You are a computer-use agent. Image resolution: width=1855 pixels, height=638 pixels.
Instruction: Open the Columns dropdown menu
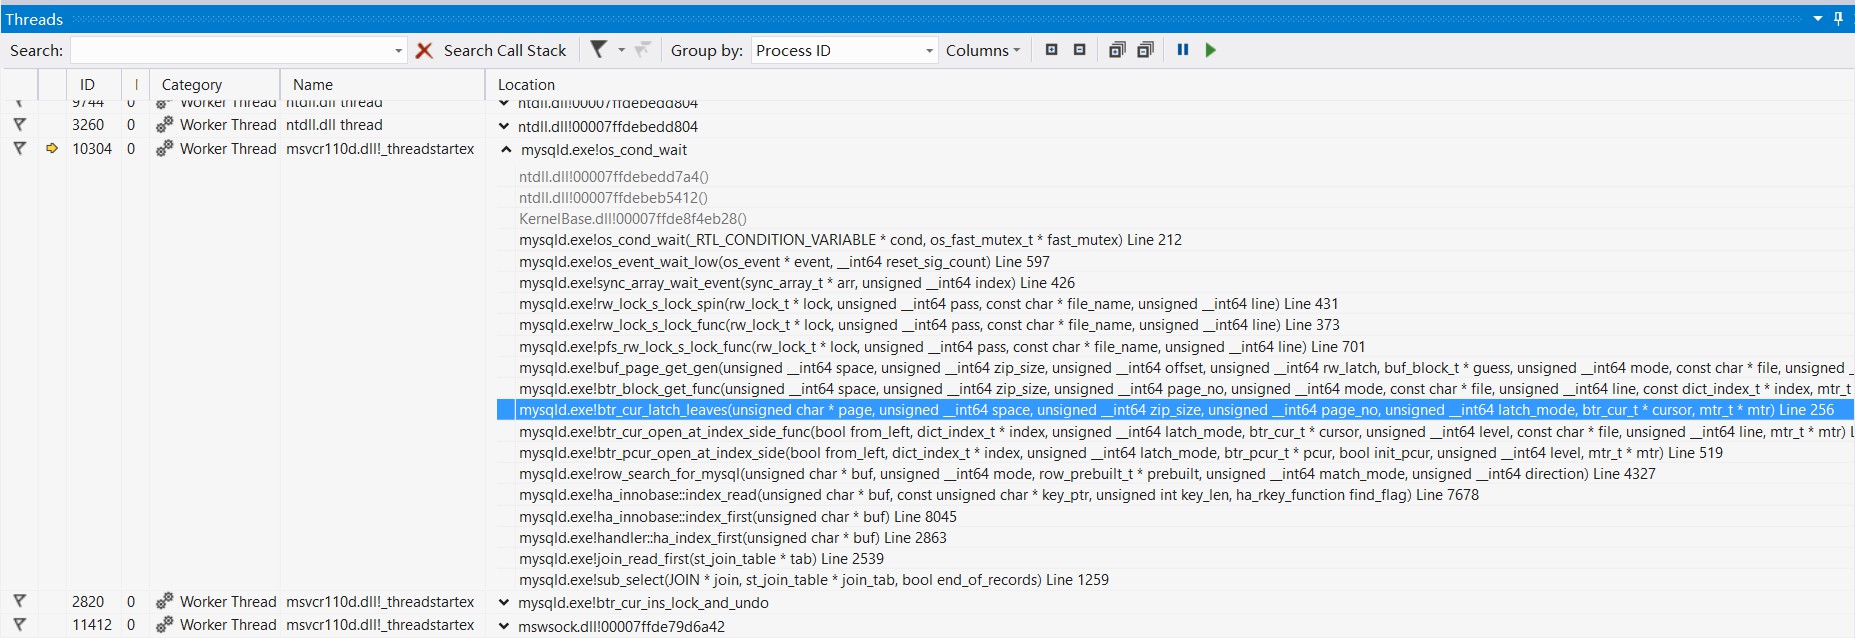click(983, 50)
